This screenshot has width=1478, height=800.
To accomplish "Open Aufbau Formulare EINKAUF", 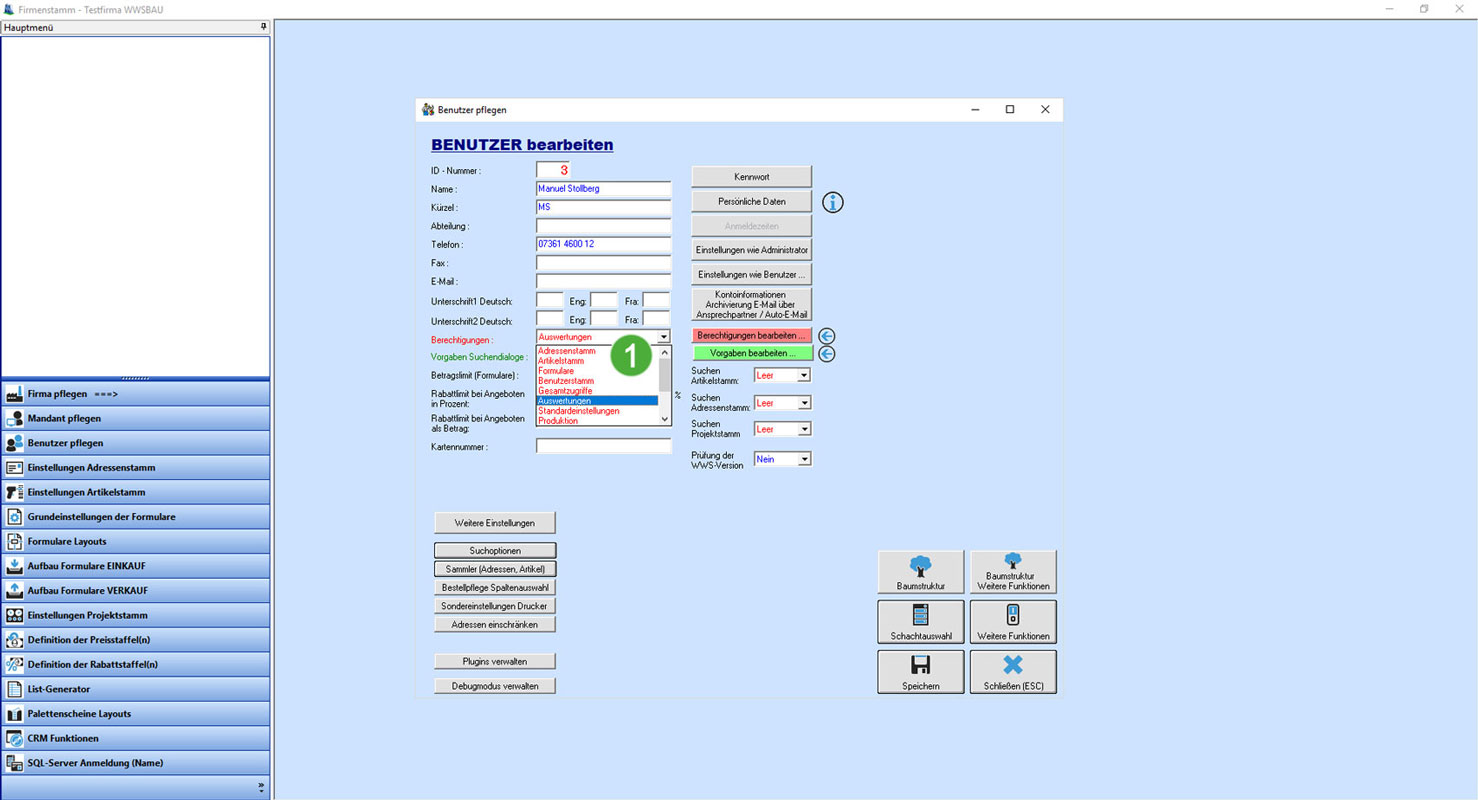I will click(135, 566).
